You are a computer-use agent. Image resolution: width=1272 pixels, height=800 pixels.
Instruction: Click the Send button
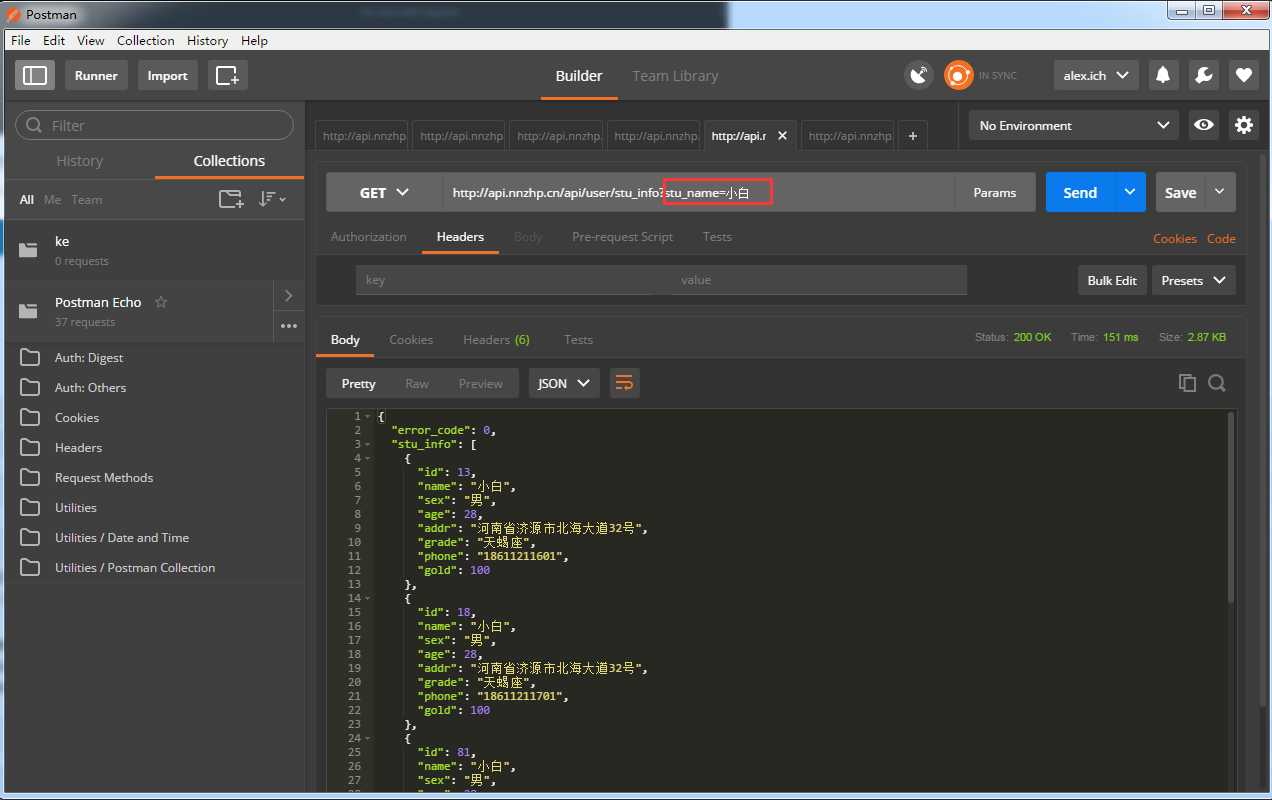coord(1080,192)
